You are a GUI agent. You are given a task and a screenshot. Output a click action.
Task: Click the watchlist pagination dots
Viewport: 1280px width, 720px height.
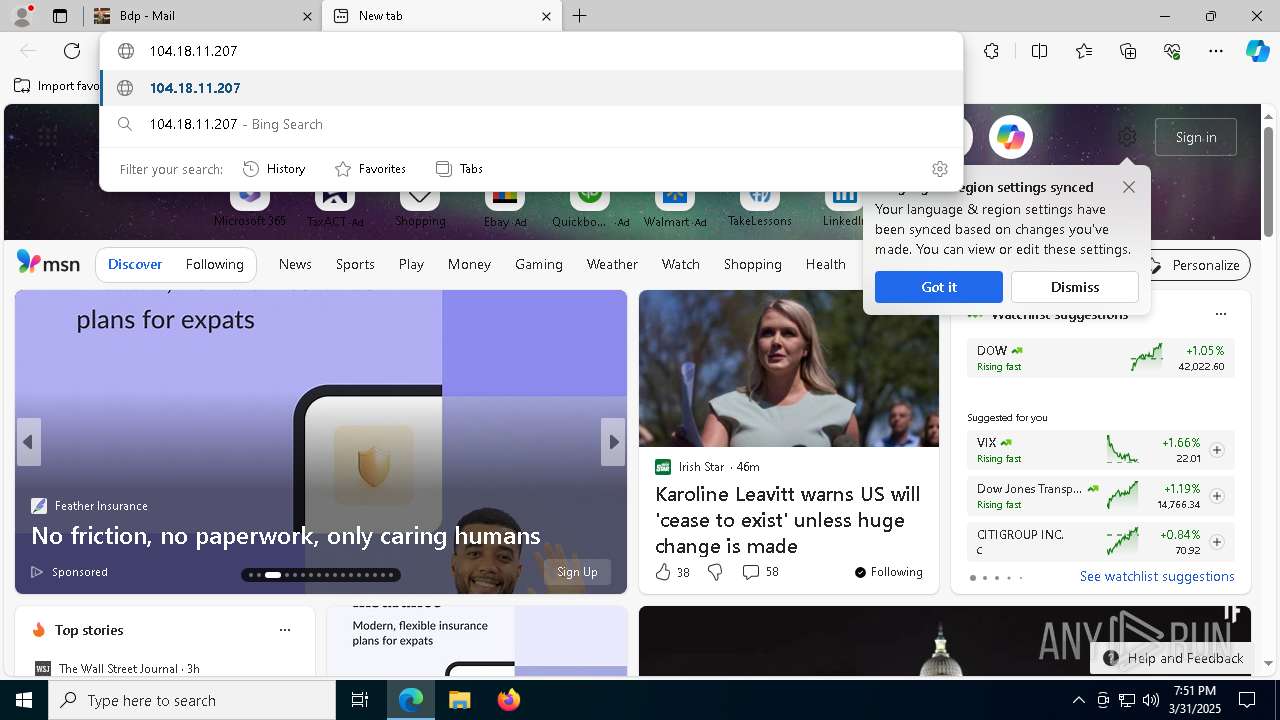click(x=996, y=578)
